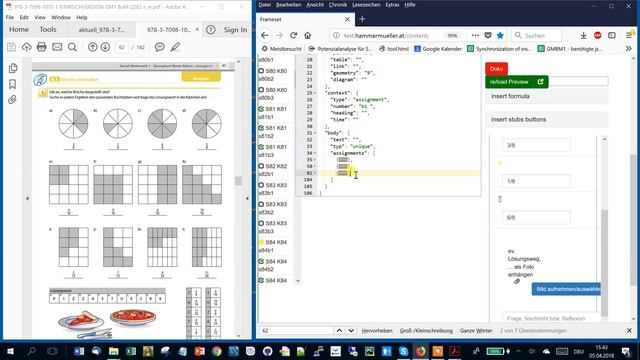
Task: Show site information icon in Firefox address bar
Action: point(336,36)
